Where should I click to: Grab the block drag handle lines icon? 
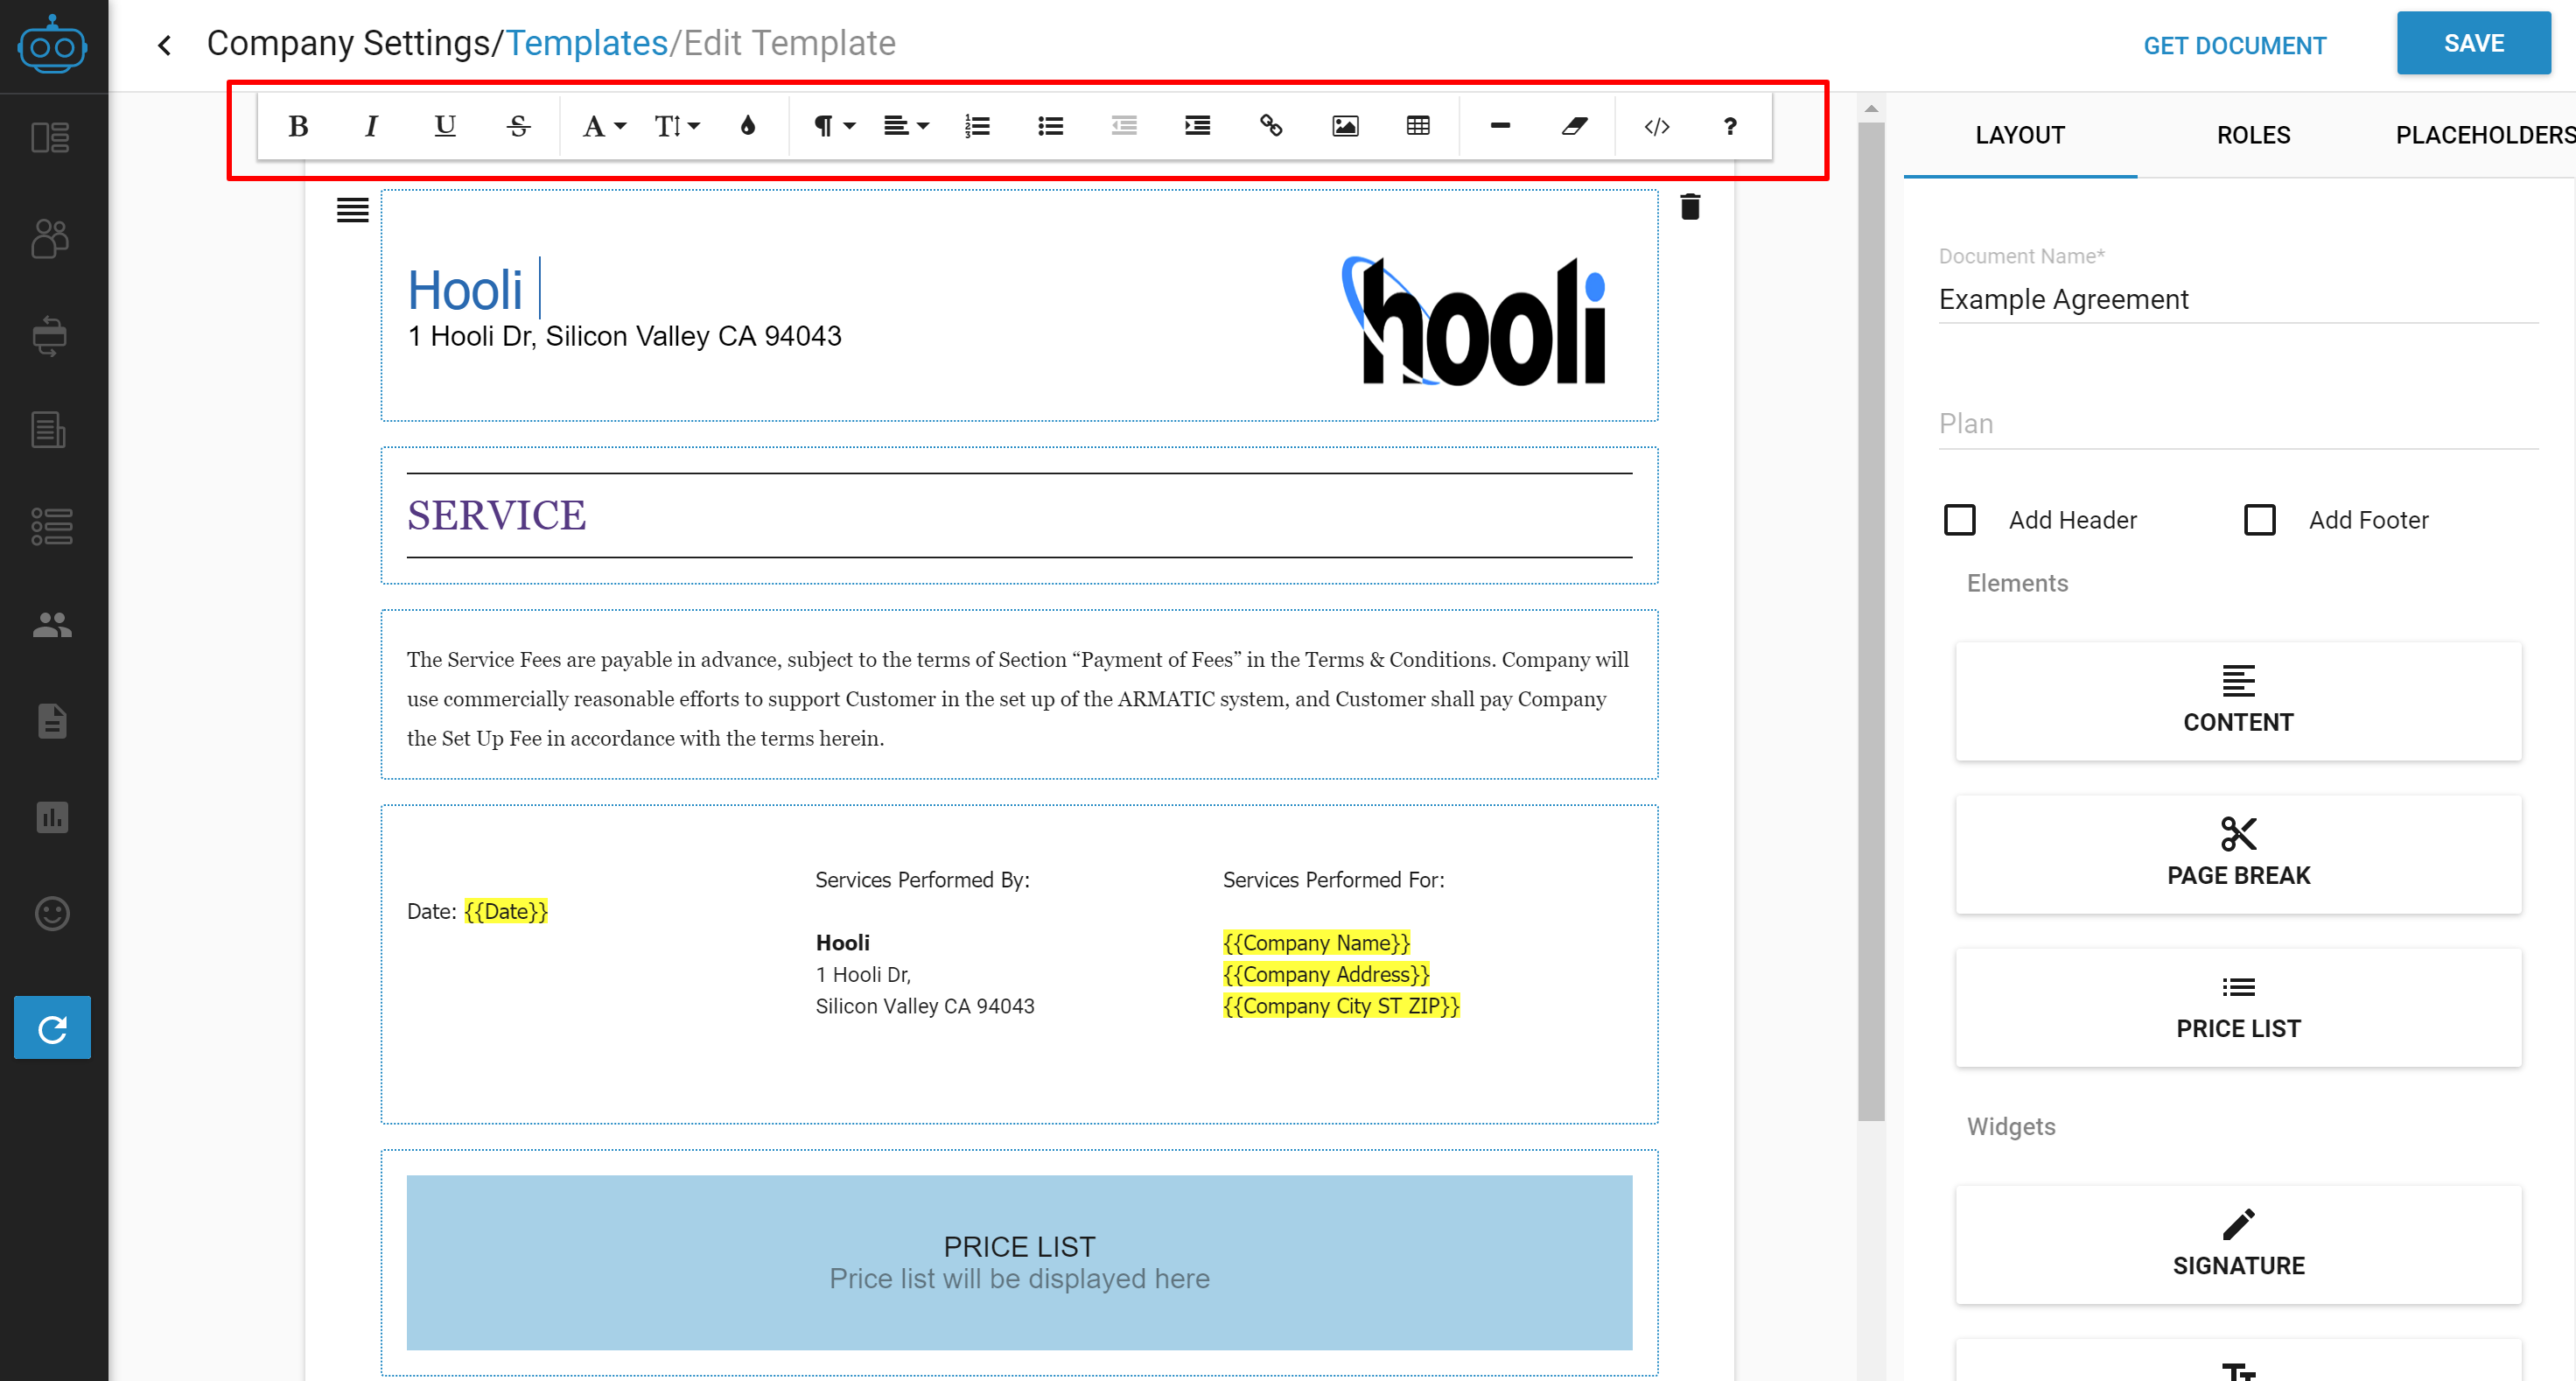352,210
